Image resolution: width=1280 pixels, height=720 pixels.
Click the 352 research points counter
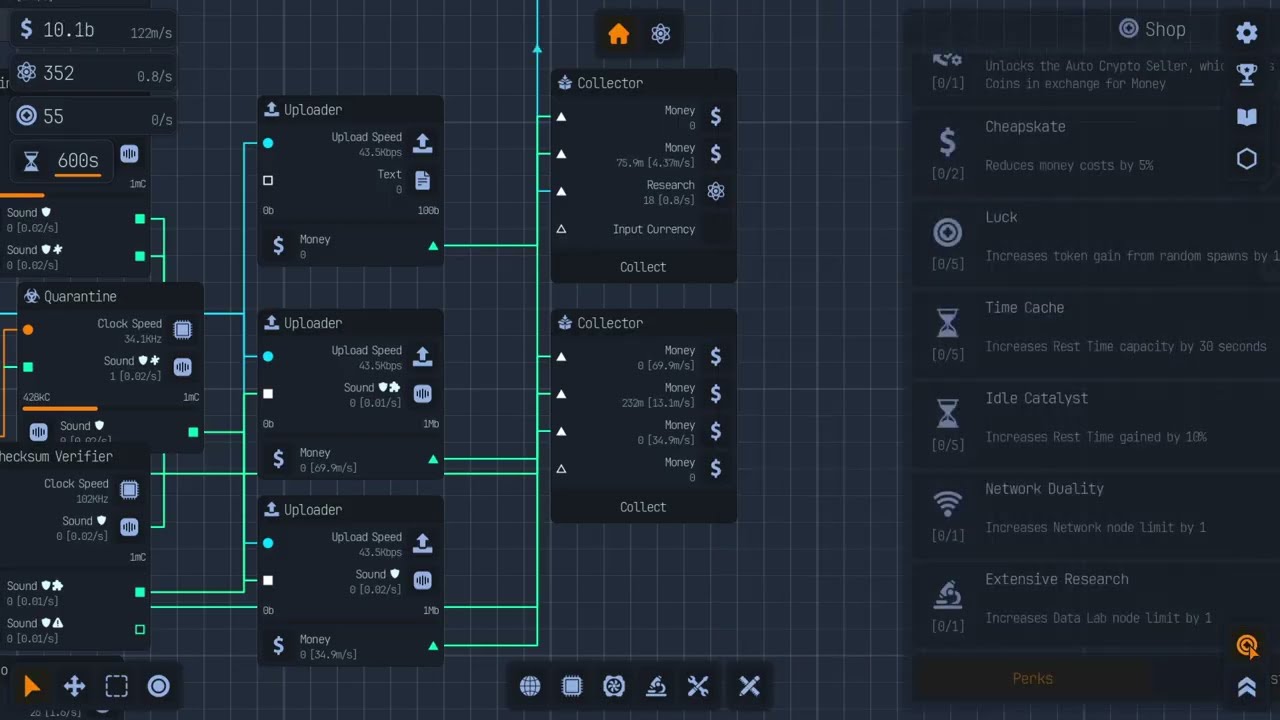(93, 73)
